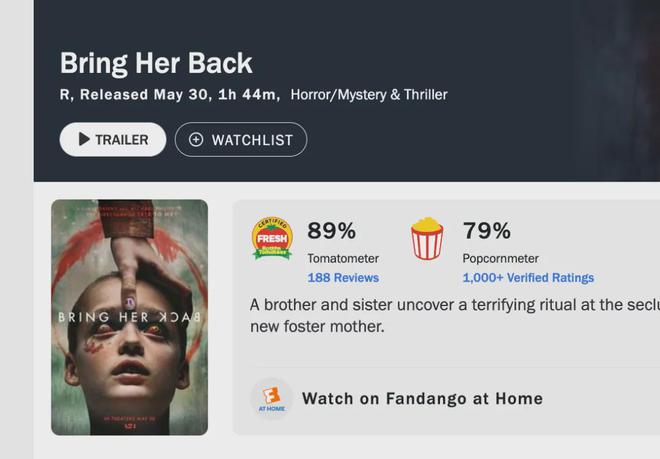Select the Horror/Mystery & Thriller genre text

pos(369,95)
